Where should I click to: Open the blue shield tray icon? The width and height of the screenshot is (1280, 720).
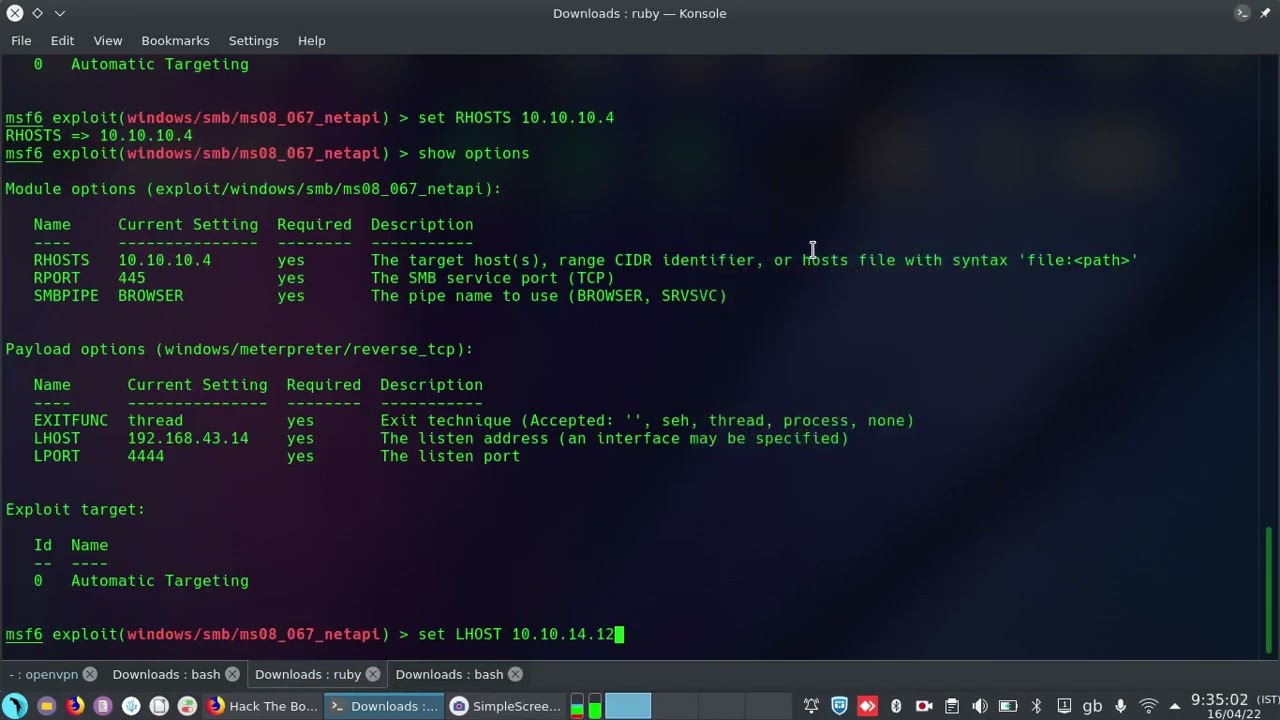[840, 706]
